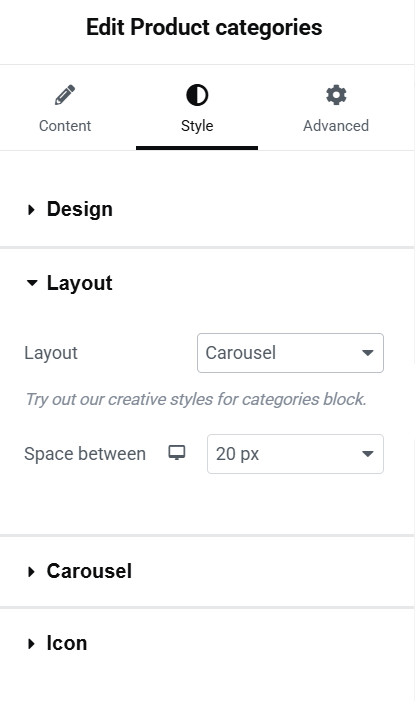This screenshot has width=415, height=701.
Task: Select the Style tab label
Action: (197, 126)
